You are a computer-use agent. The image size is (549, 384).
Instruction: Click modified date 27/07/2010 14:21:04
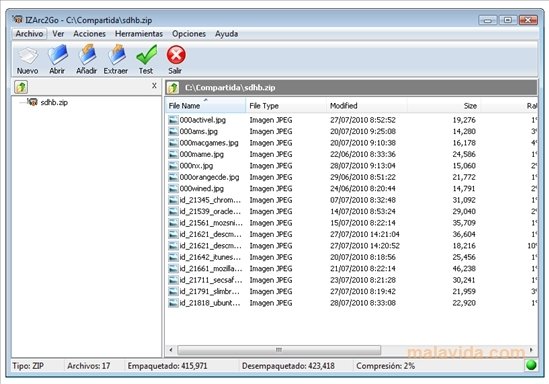point(364,235)
